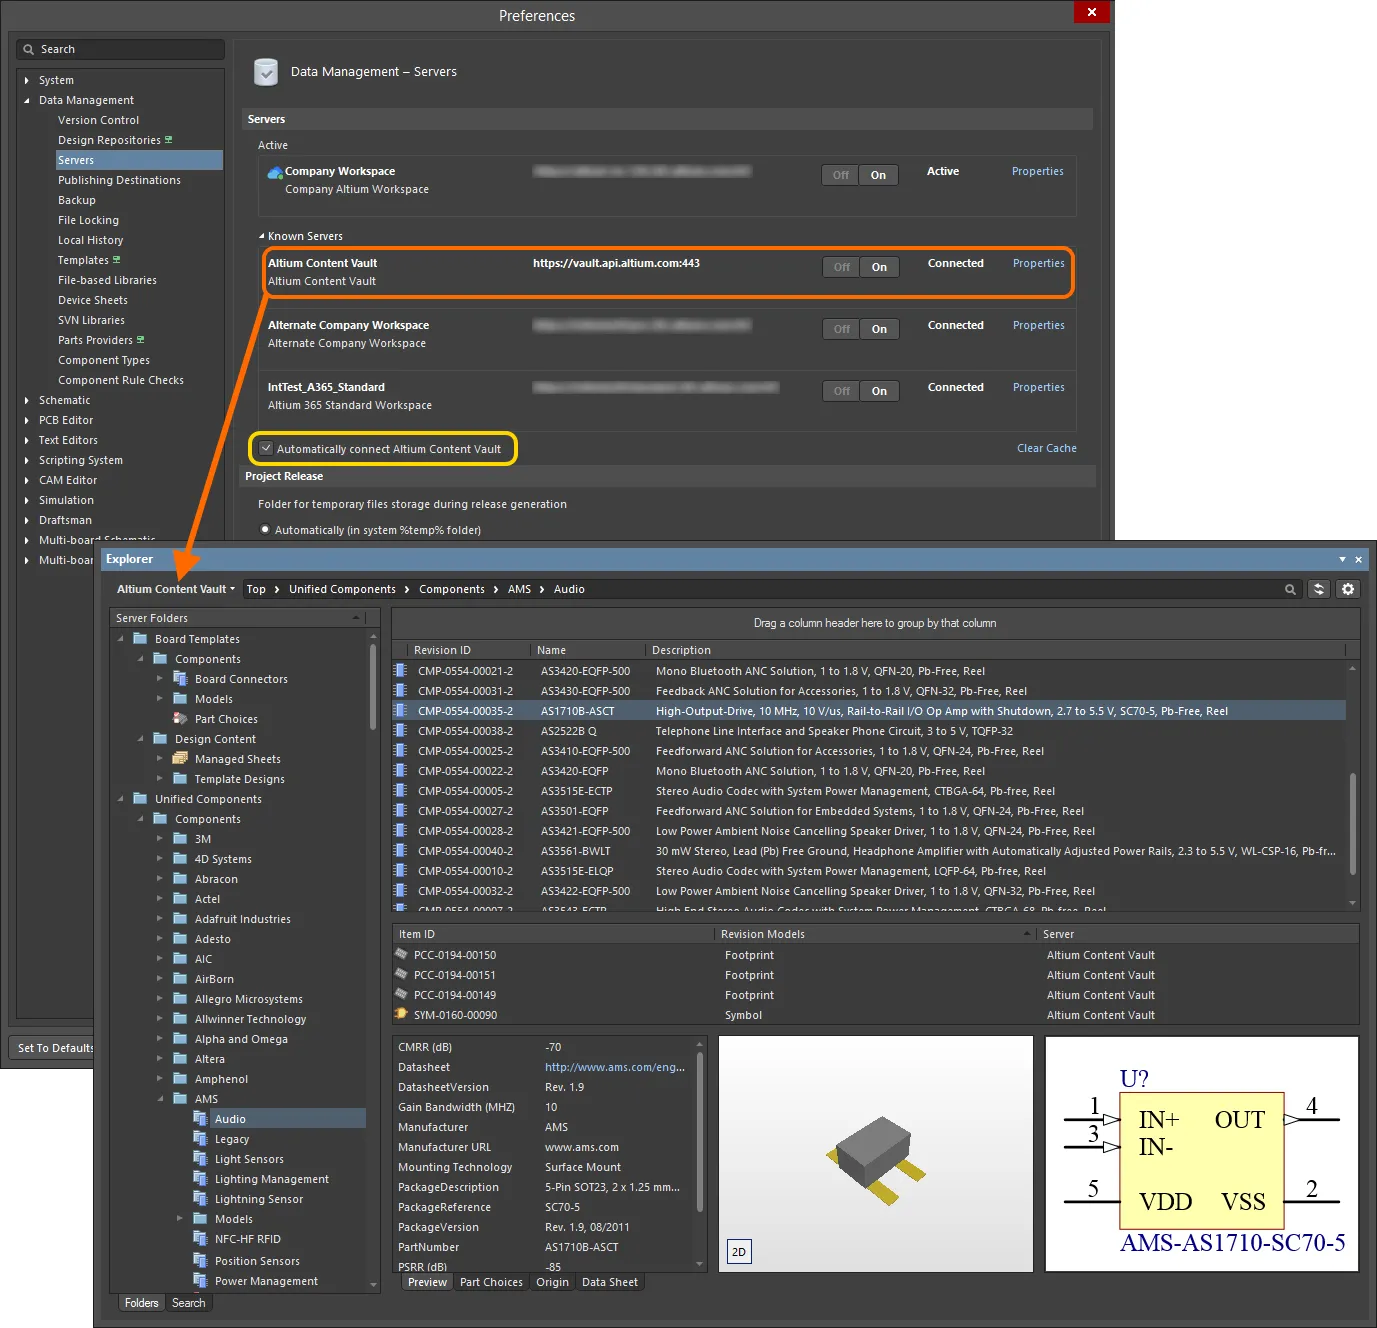Click the AMS Audio folder icon
This screenshot has width=1377, height=1328.
(200, 1118)
